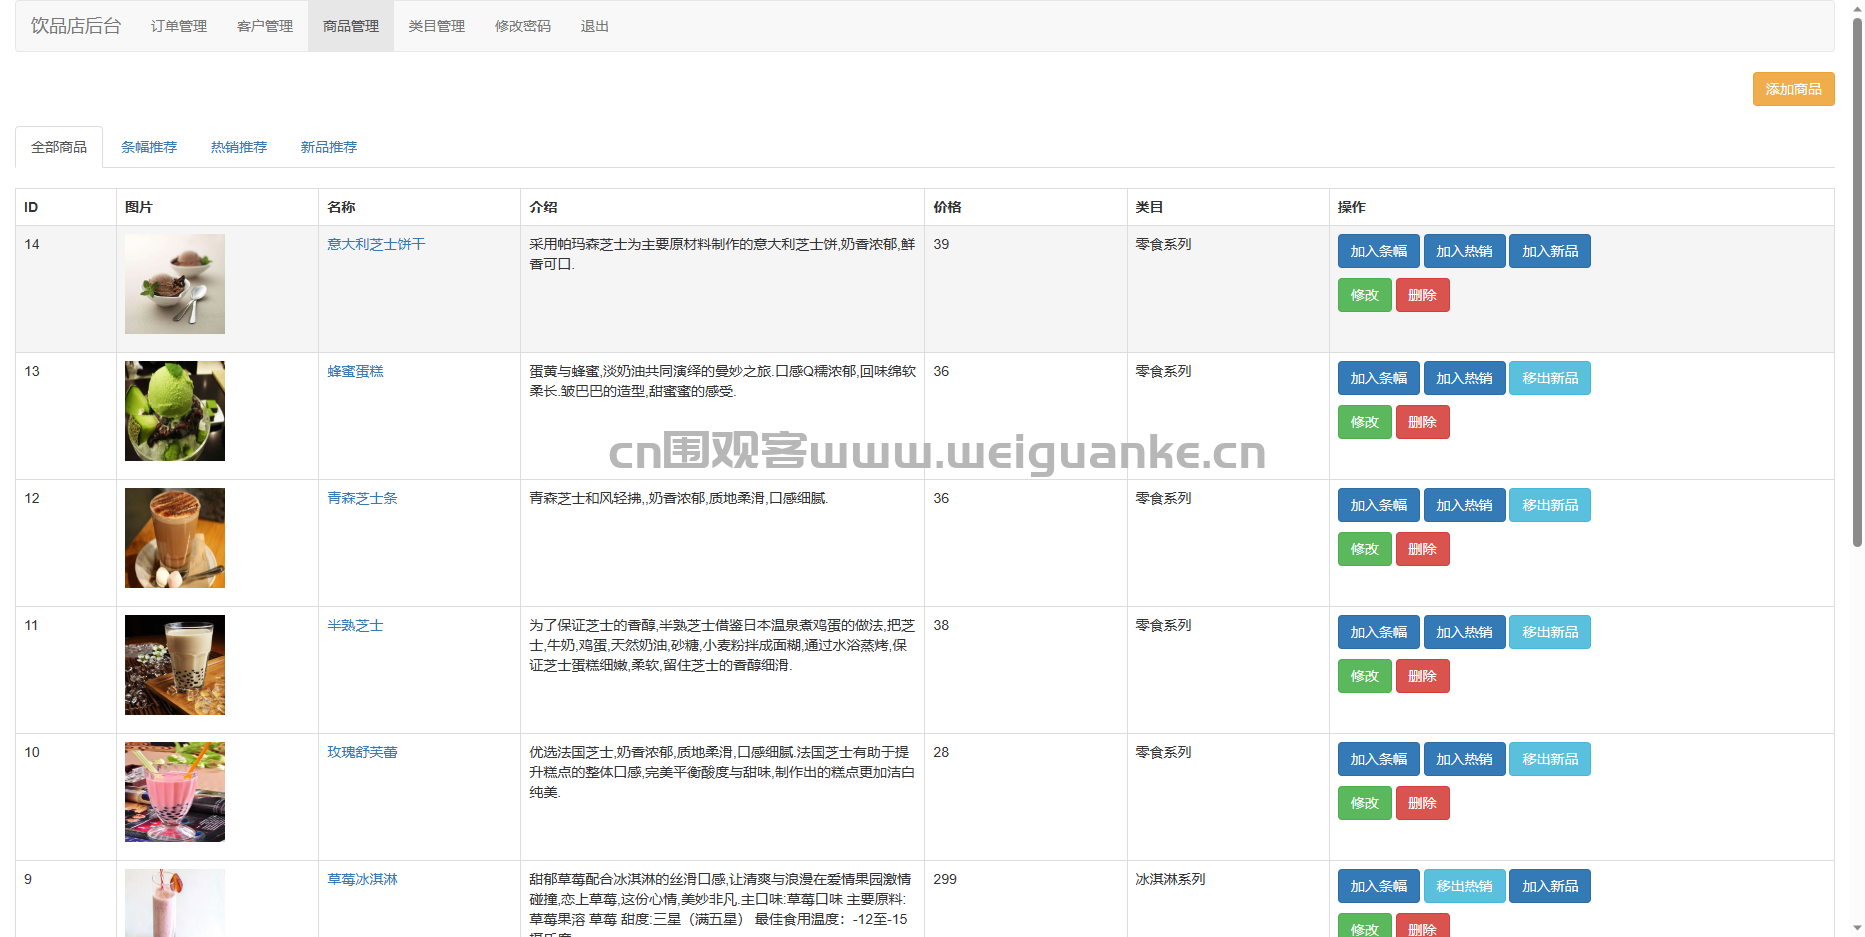Open the 青森芝士条 product link

362,498
